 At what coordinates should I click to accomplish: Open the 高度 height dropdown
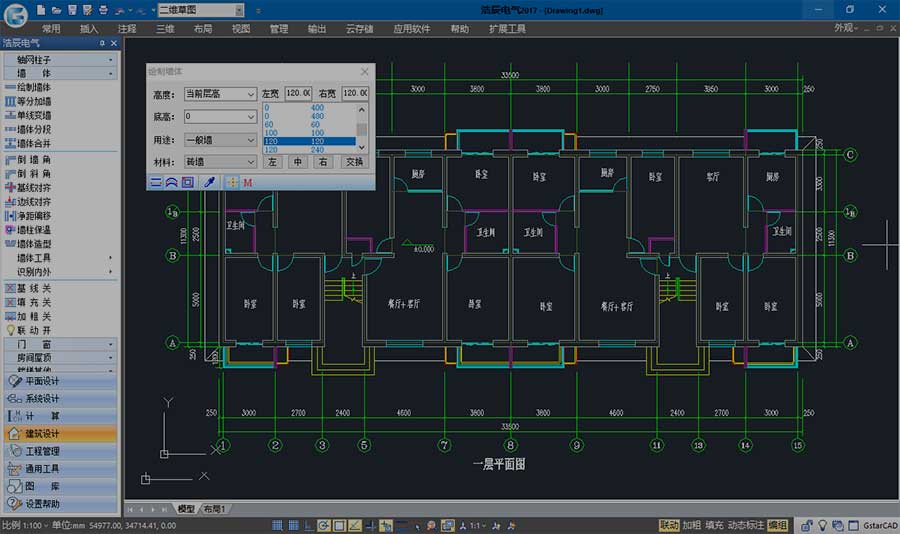click(x=220, y=94)
